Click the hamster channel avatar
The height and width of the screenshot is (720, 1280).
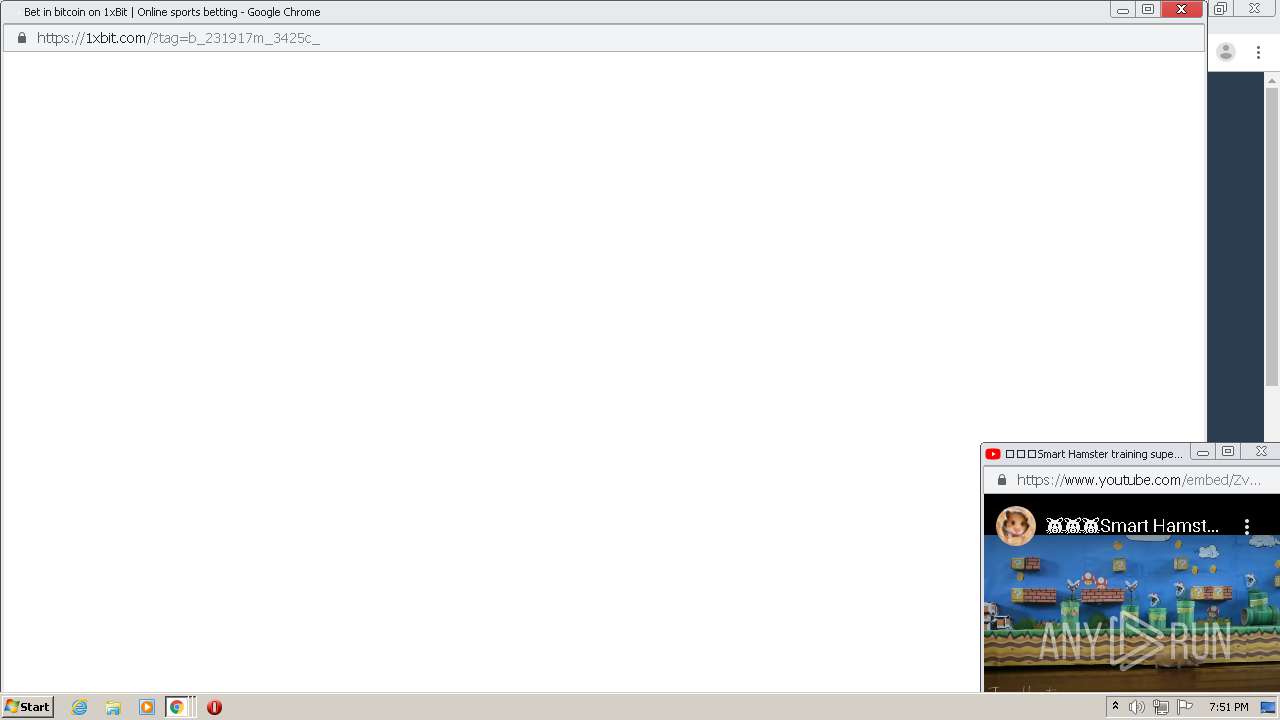(x=1016, y=526)
